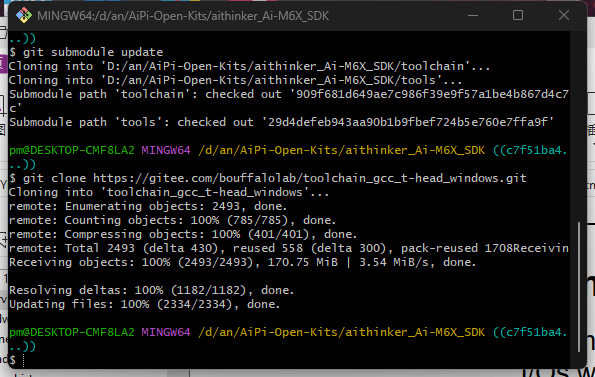Click the git clone gitee.com URL command line
This screenshot has width=595, height=377.
[x=268, y=178]
